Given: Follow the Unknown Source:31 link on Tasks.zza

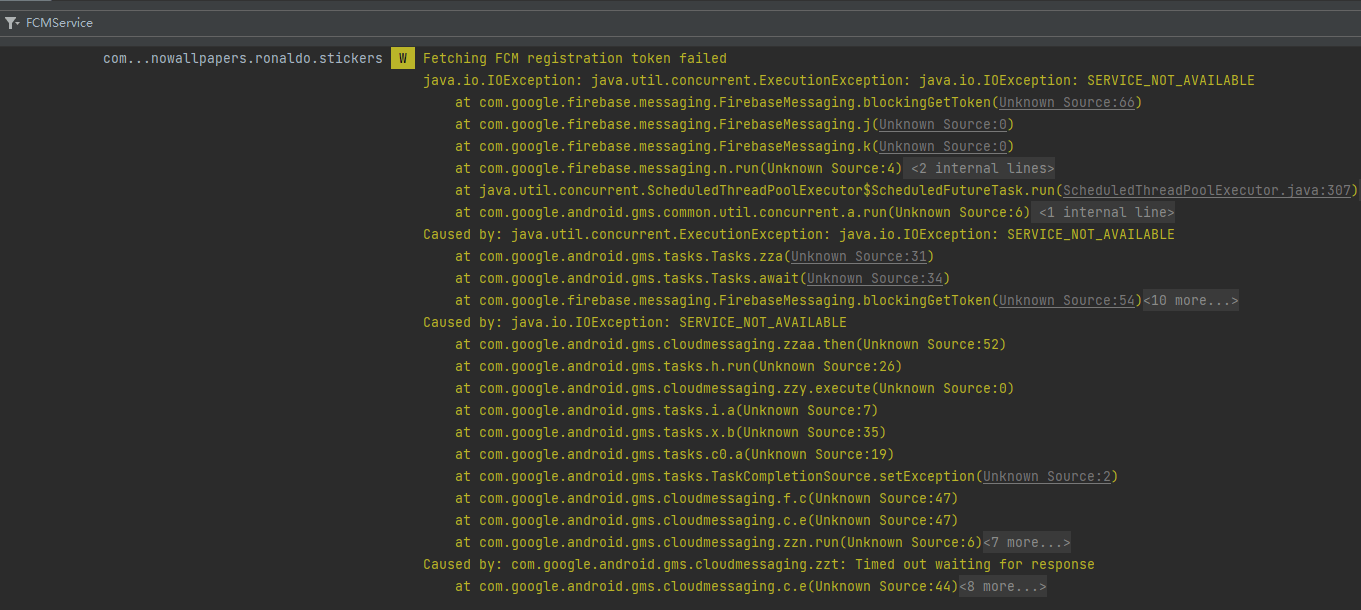Looking at the screenshot, I should [858, 256].
